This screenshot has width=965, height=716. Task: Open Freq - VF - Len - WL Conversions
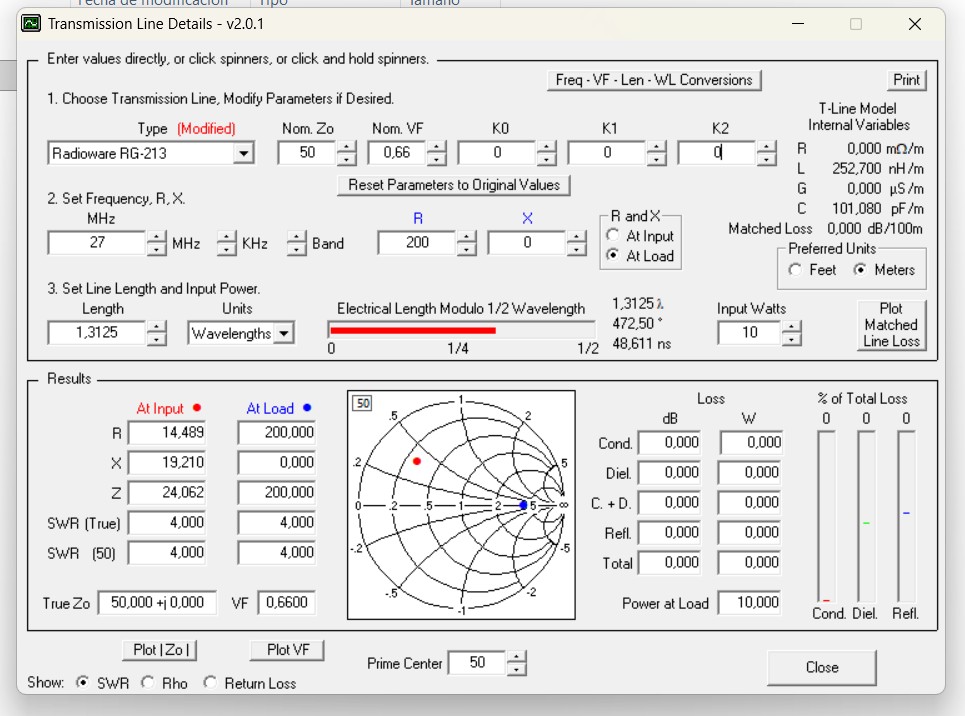coord(654,80)
